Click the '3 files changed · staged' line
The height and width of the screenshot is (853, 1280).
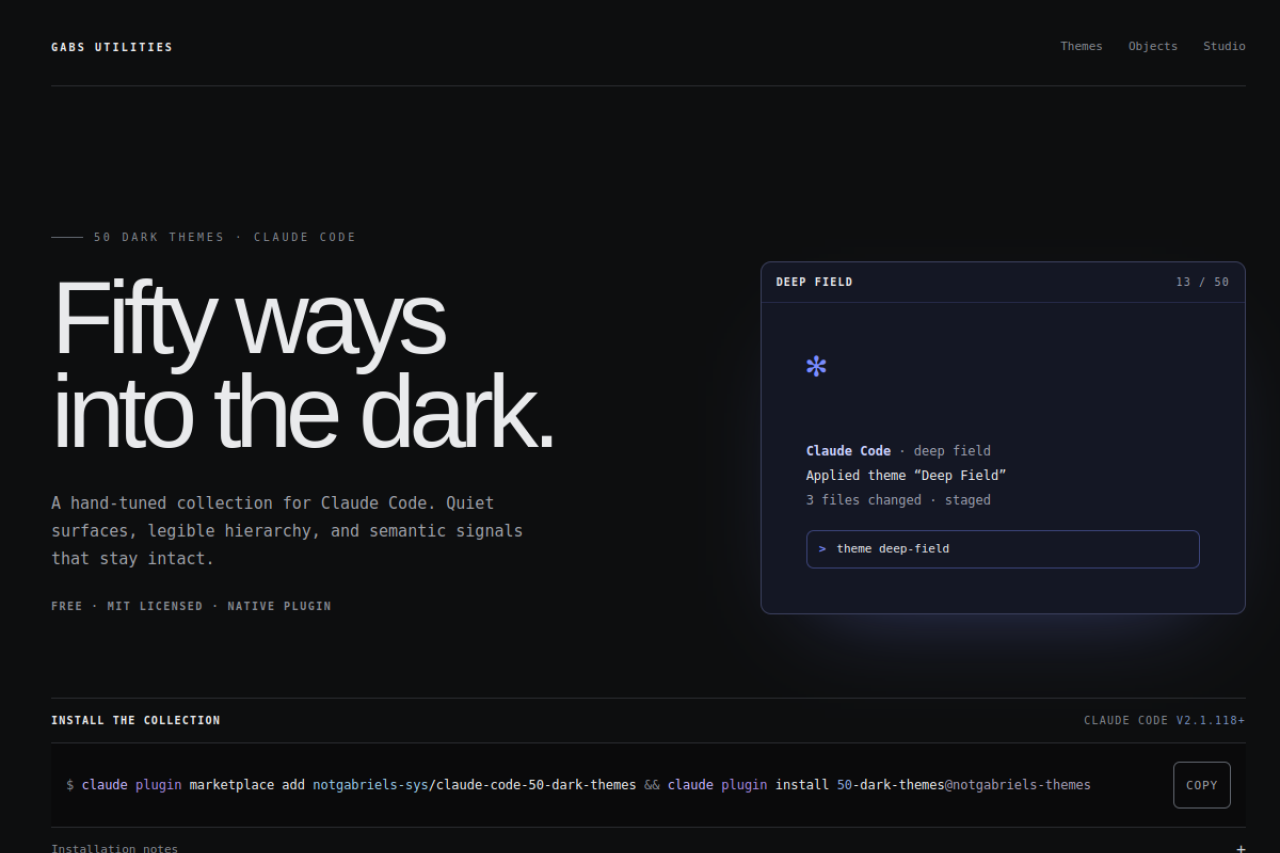click(x=898, y=500)
